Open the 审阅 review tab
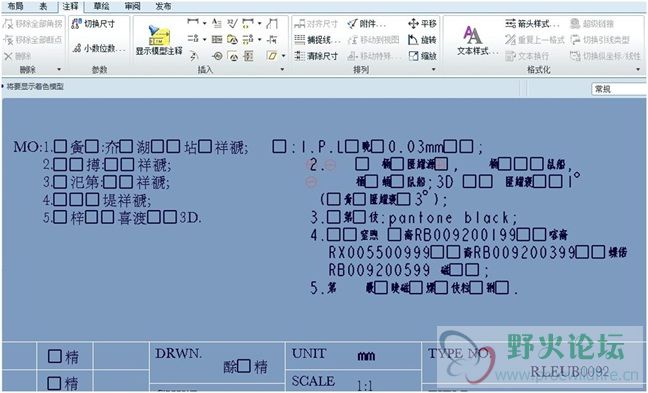Screen dimensions: 648x393 (x=133, y=6)
